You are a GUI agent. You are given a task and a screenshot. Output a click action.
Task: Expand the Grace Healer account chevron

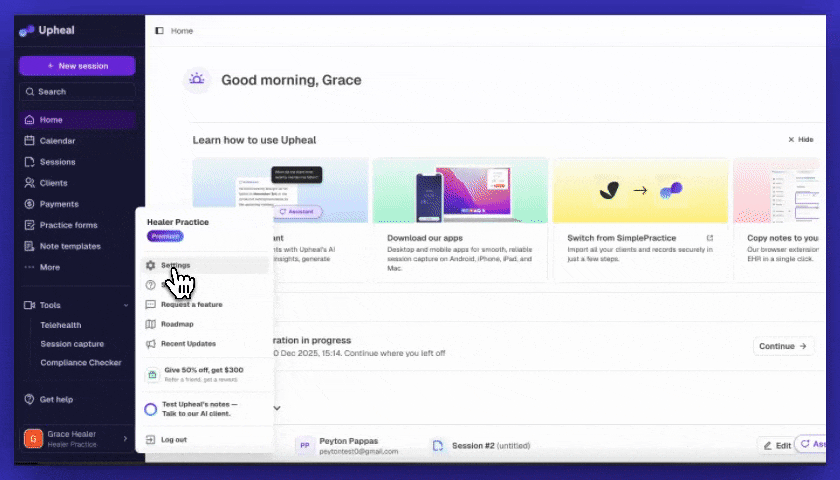point(125,439)
